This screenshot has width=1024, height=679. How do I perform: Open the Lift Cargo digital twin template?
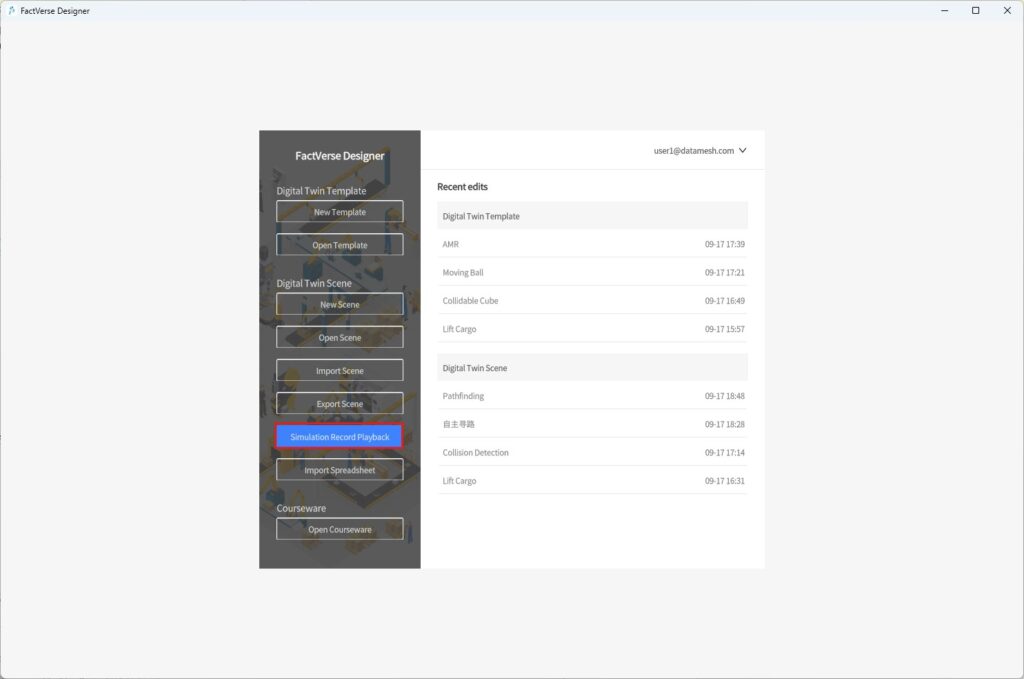click(x=592, y=328)
